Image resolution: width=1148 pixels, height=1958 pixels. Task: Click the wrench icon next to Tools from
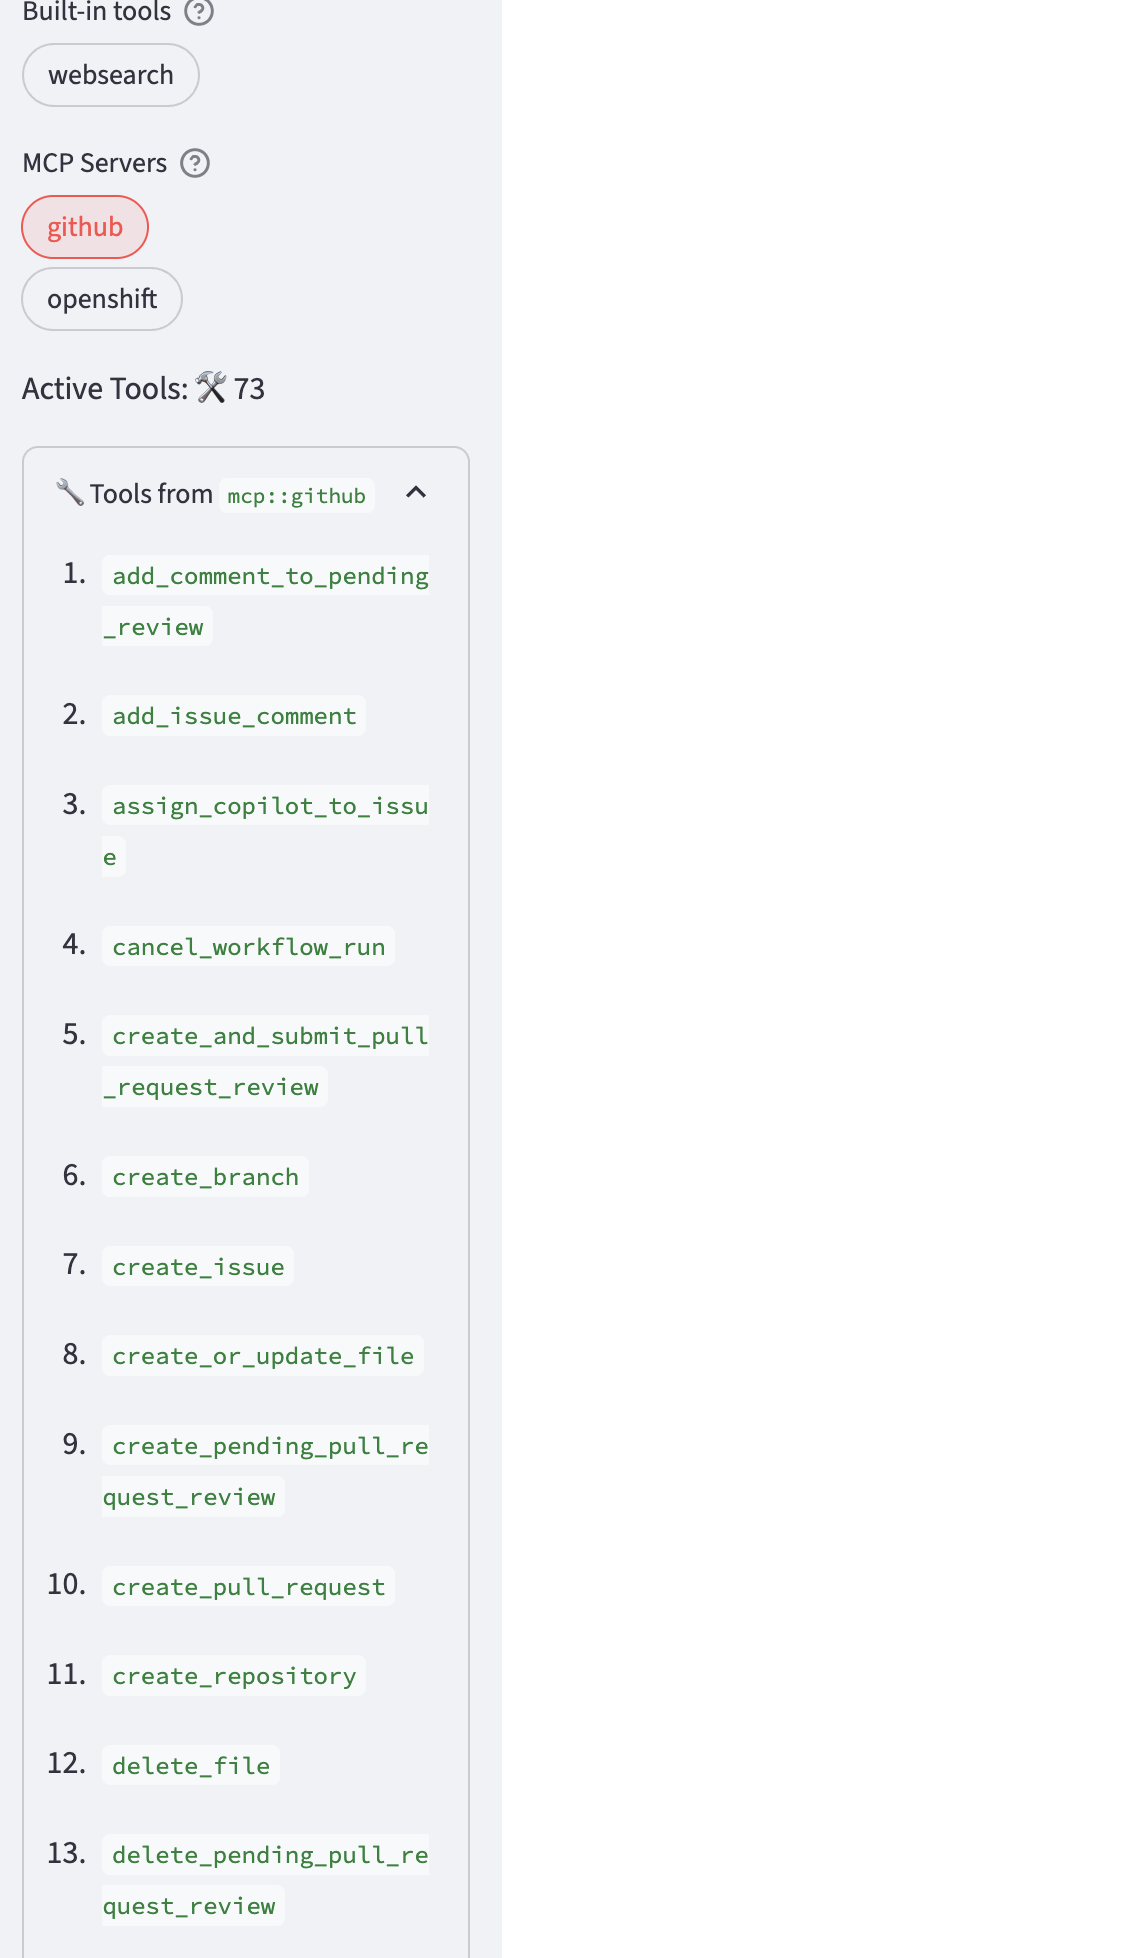point(68,491)
